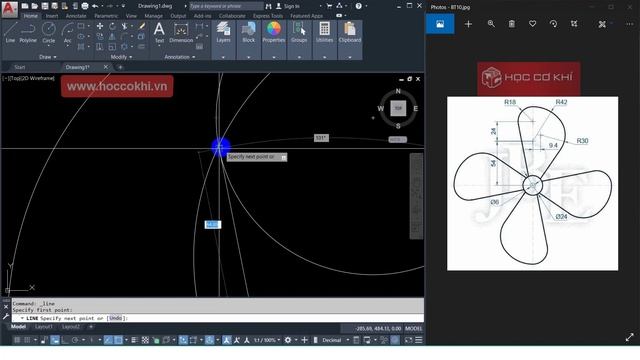Click the Undo arrow in quick access toolbar
Viewport: 640px width, 360px height.
pos(95,6)
